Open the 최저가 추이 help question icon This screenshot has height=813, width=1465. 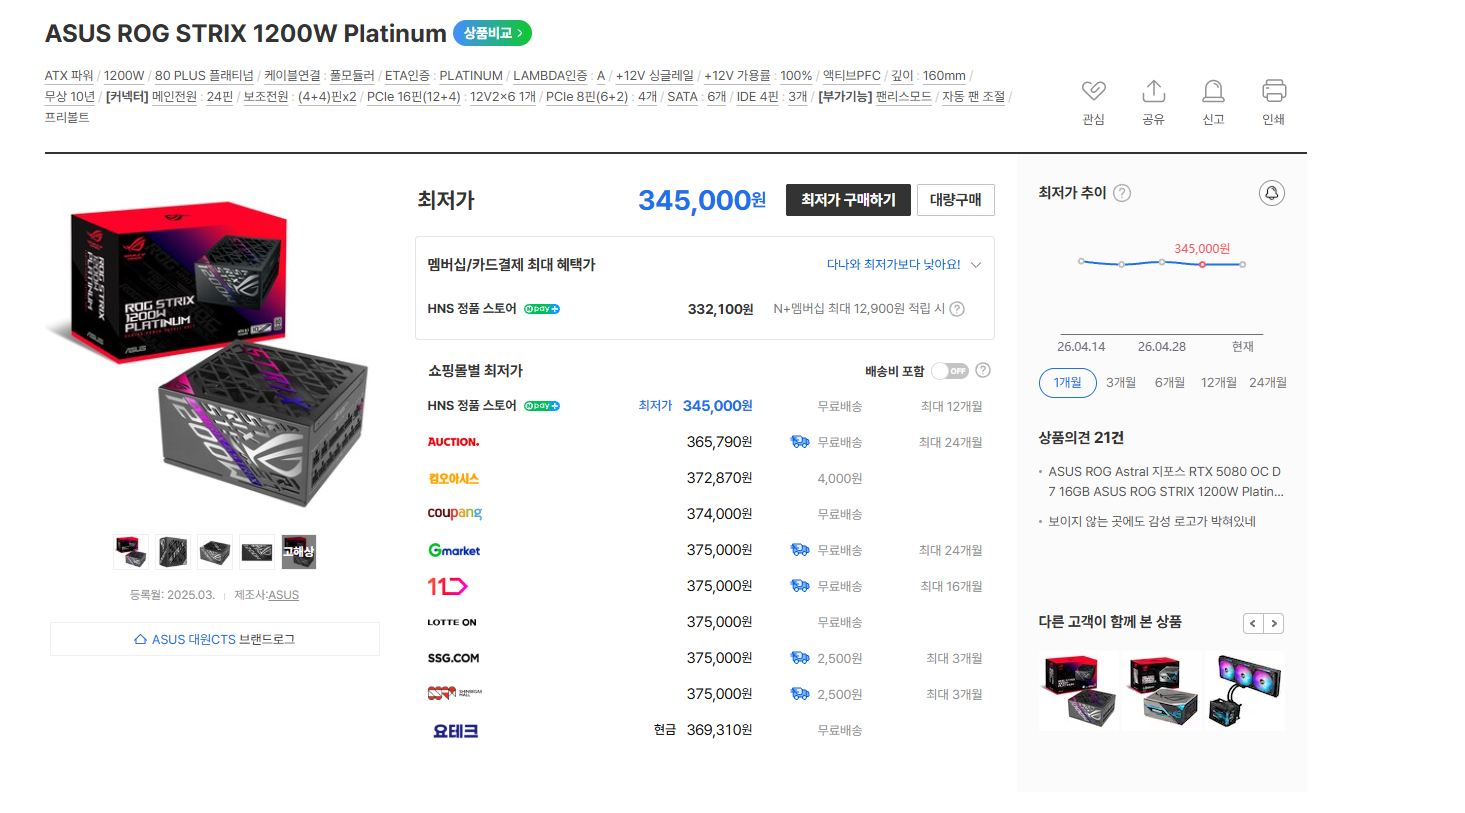pyautogui.click(x=1122, y=193)
